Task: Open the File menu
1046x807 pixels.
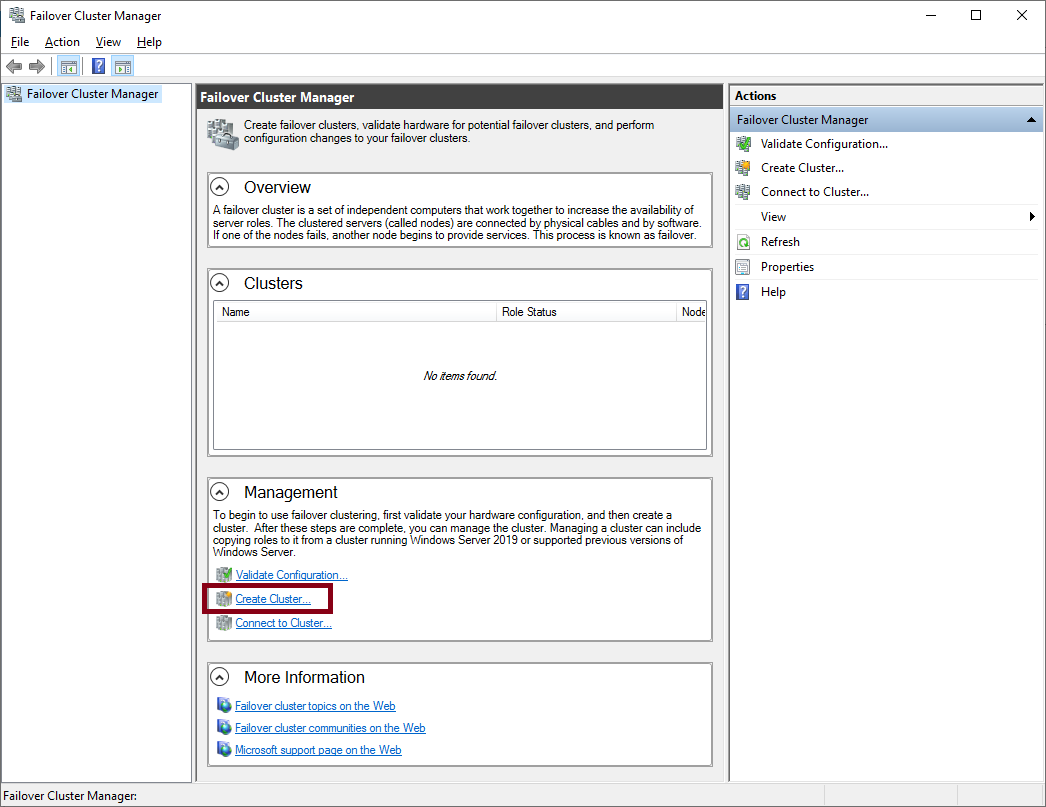Action: [x=20, y=42]
